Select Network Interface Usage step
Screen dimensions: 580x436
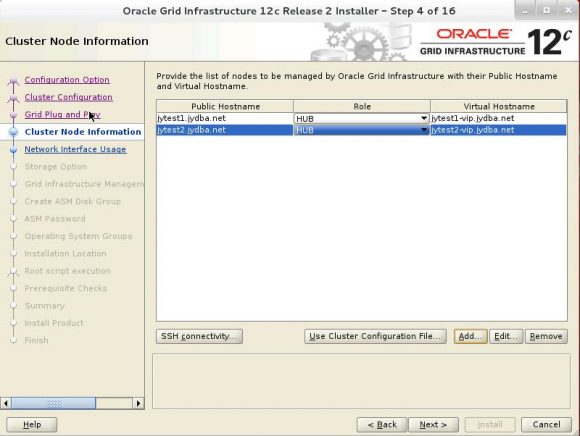click(x=75, y=149)
